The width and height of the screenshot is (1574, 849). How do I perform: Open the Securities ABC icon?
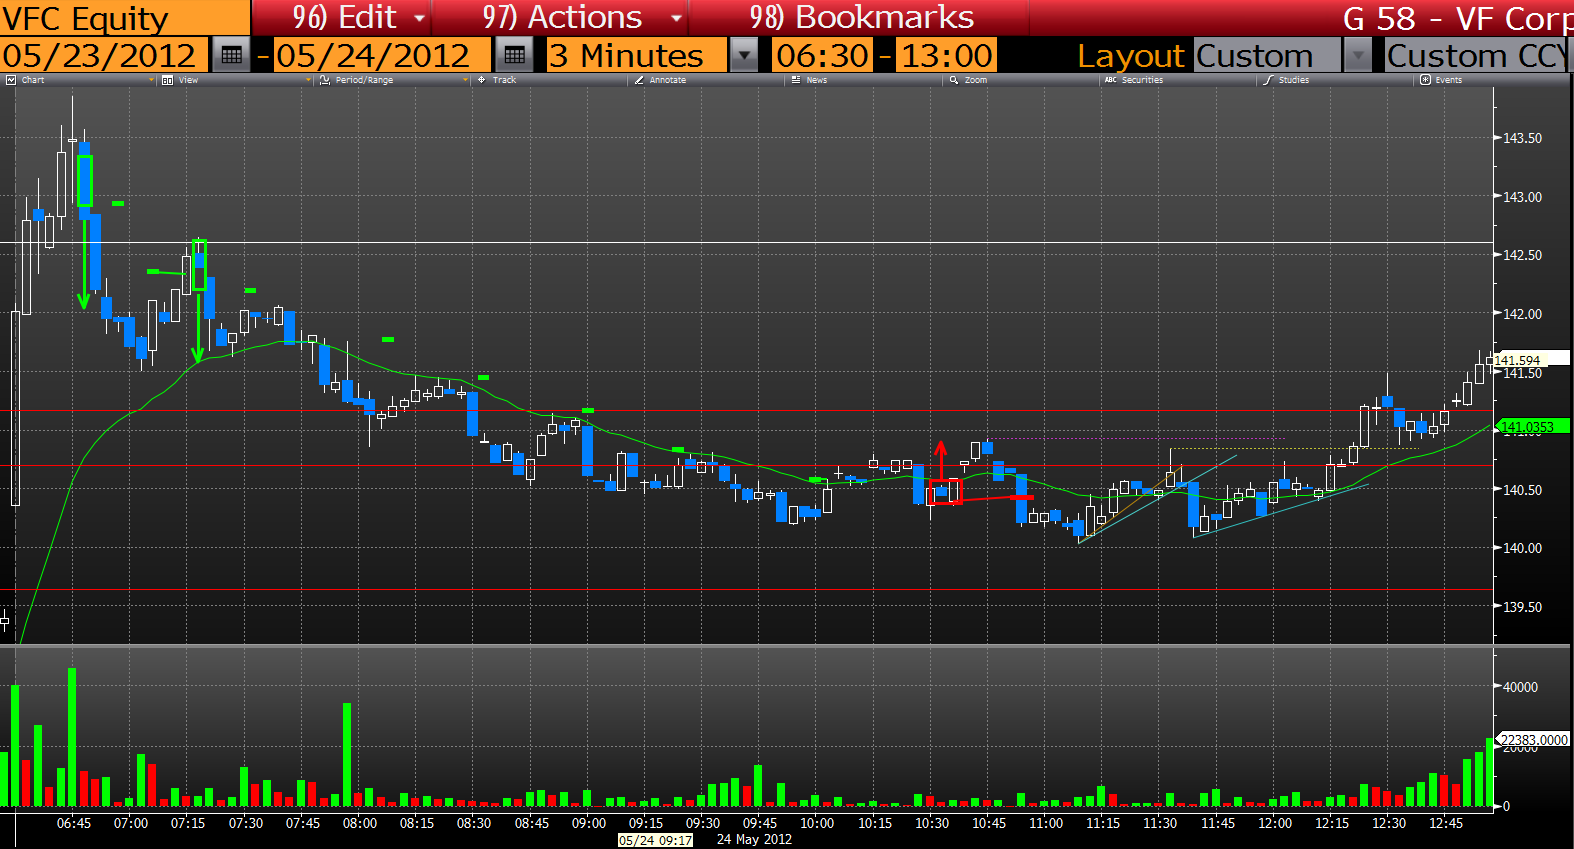pyautogui.click(x=1111, y=80)
